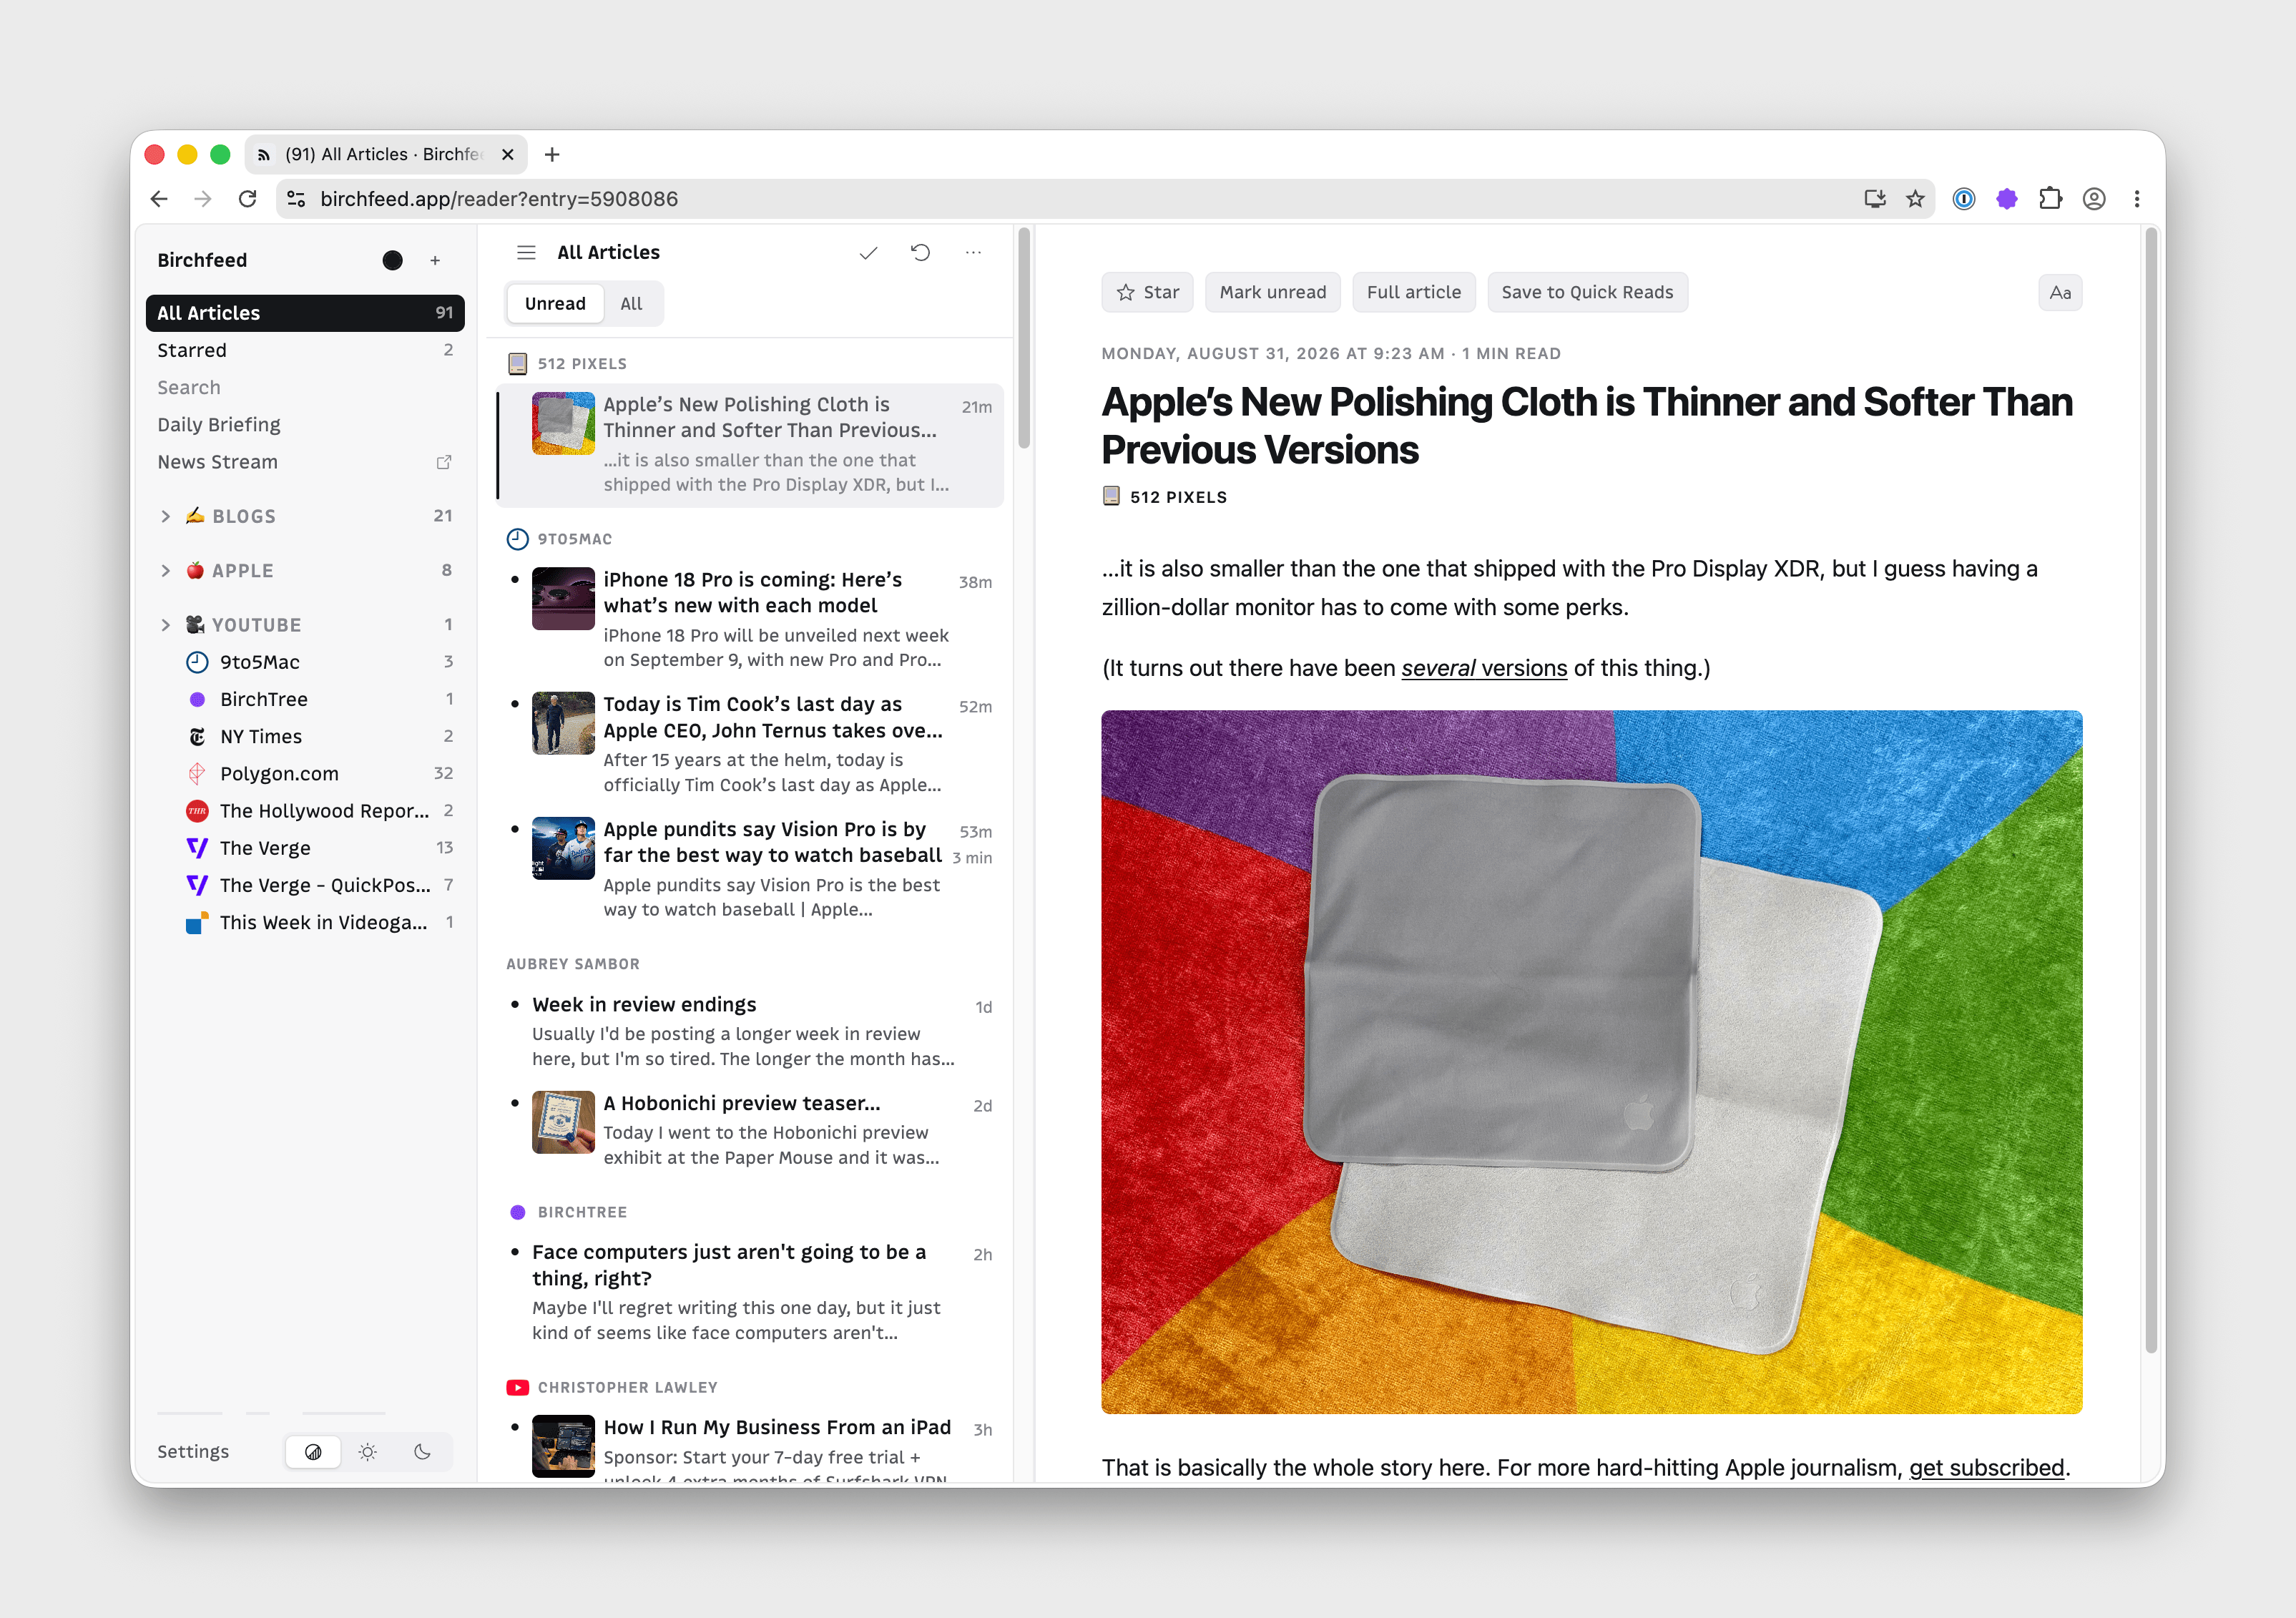
Task: Toggle the sidebar hamburger icon
Action: [526, 252]
